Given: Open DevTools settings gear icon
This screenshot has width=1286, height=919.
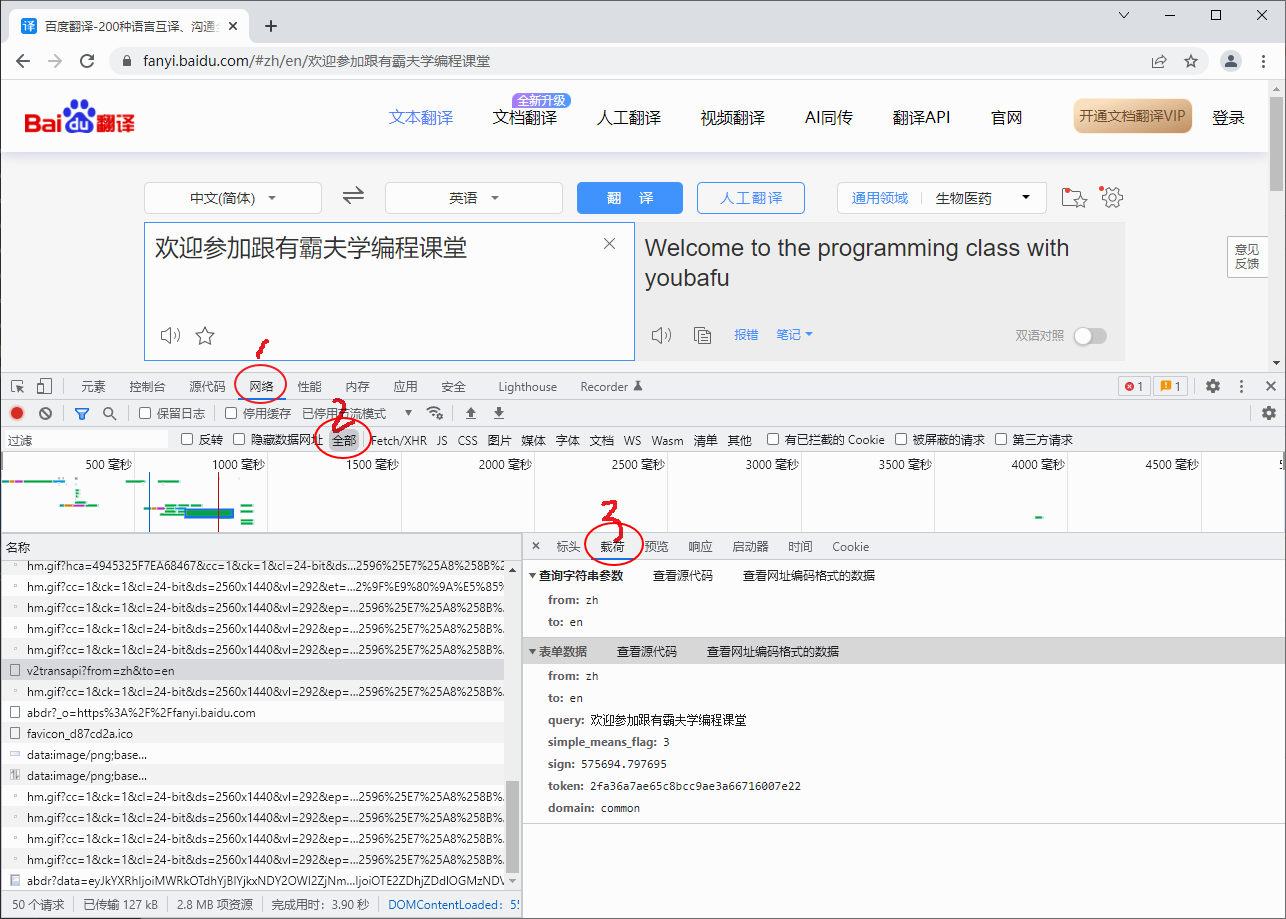Looking at the screenshot, I should click(x=1213, y=386).
